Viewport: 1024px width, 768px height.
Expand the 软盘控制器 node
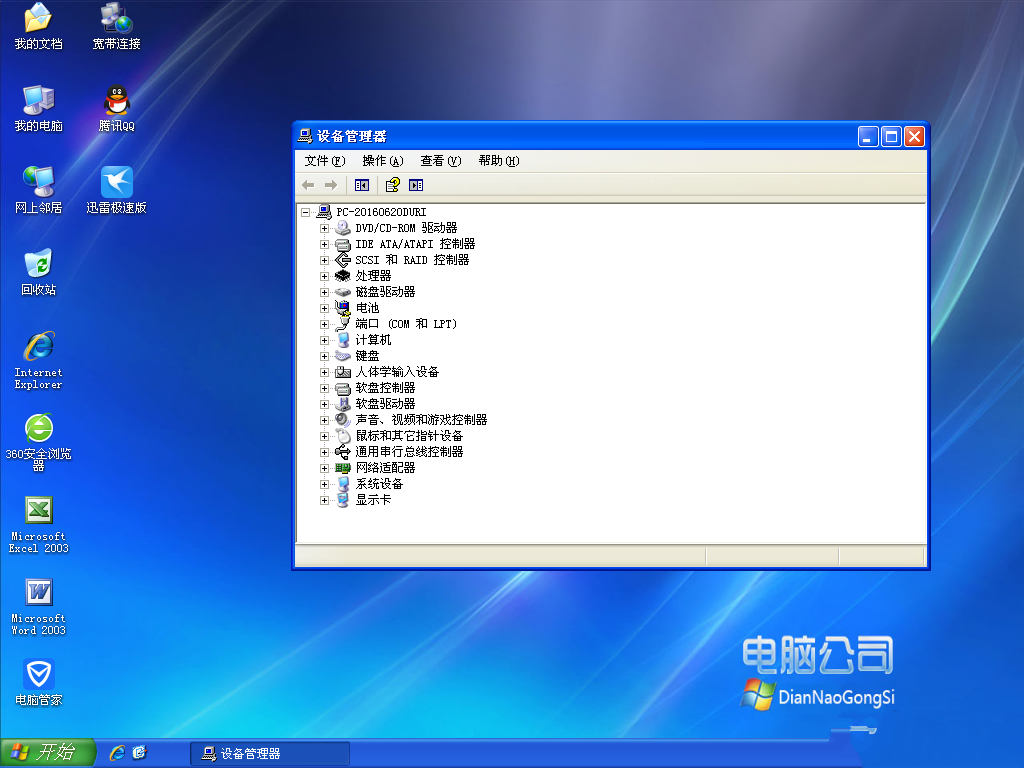point(324,389)
